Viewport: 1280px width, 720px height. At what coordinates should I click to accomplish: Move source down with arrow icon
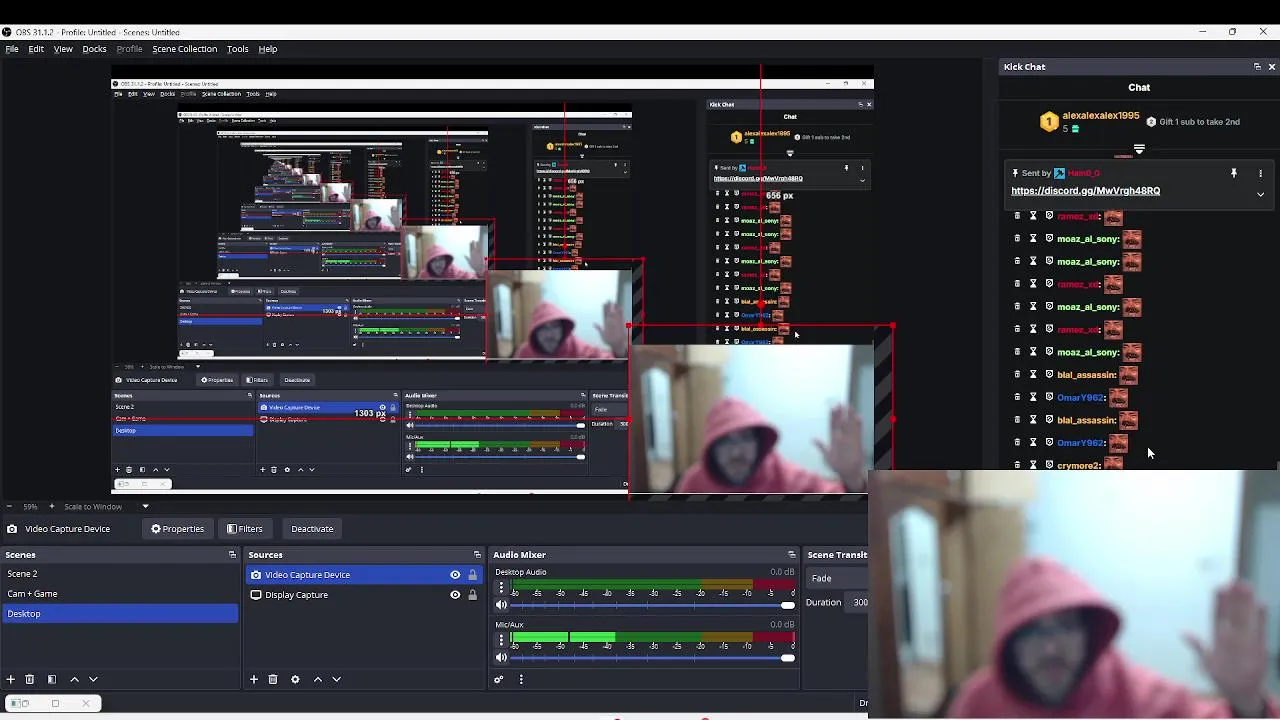pos(336,679)
